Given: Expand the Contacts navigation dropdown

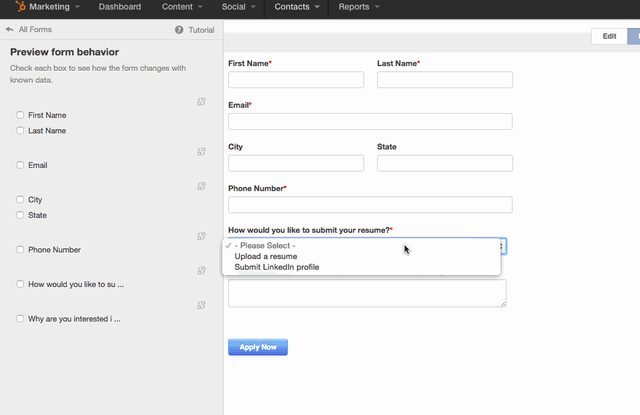Looking at the screenshot, I should pyautogui.click(x=297, y=7).
